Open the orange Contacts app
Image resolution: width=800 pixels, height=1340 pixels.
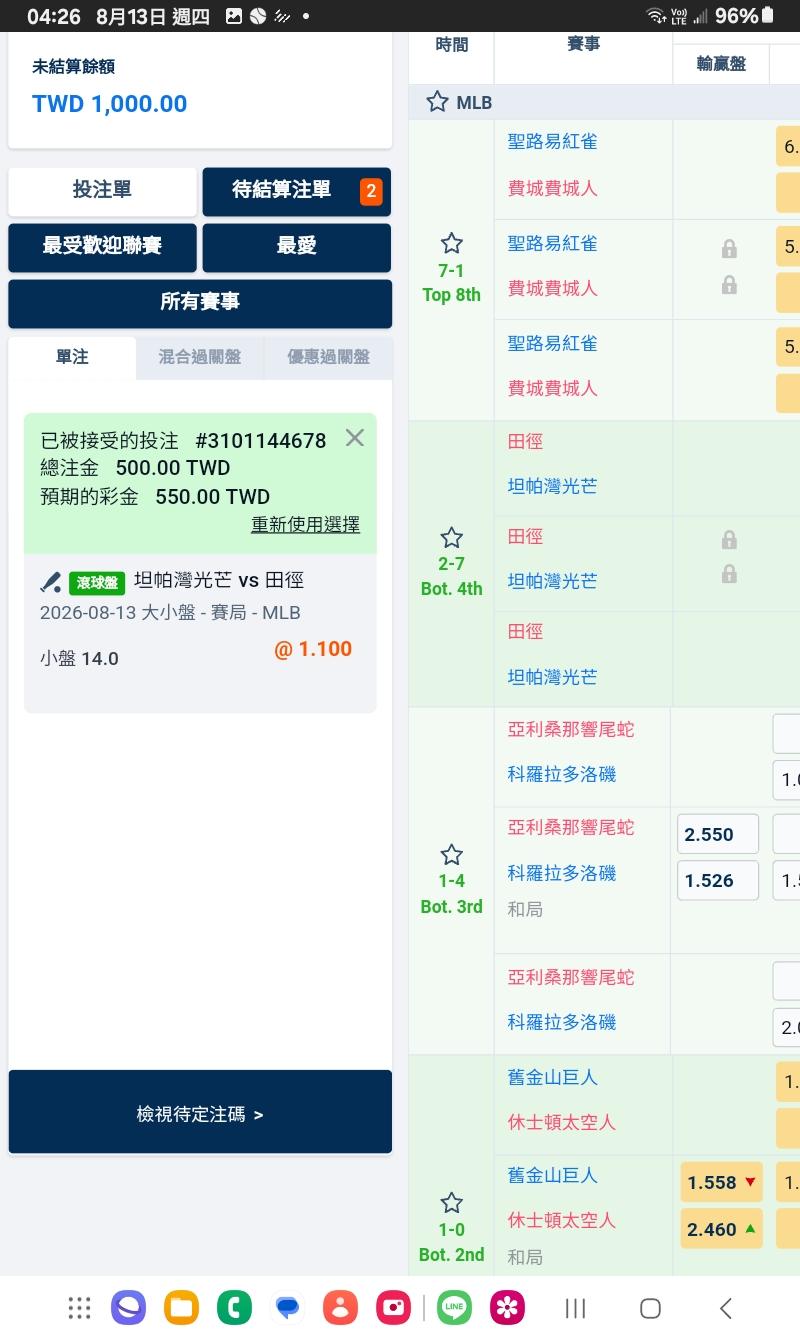click(x=341, y=1307)
